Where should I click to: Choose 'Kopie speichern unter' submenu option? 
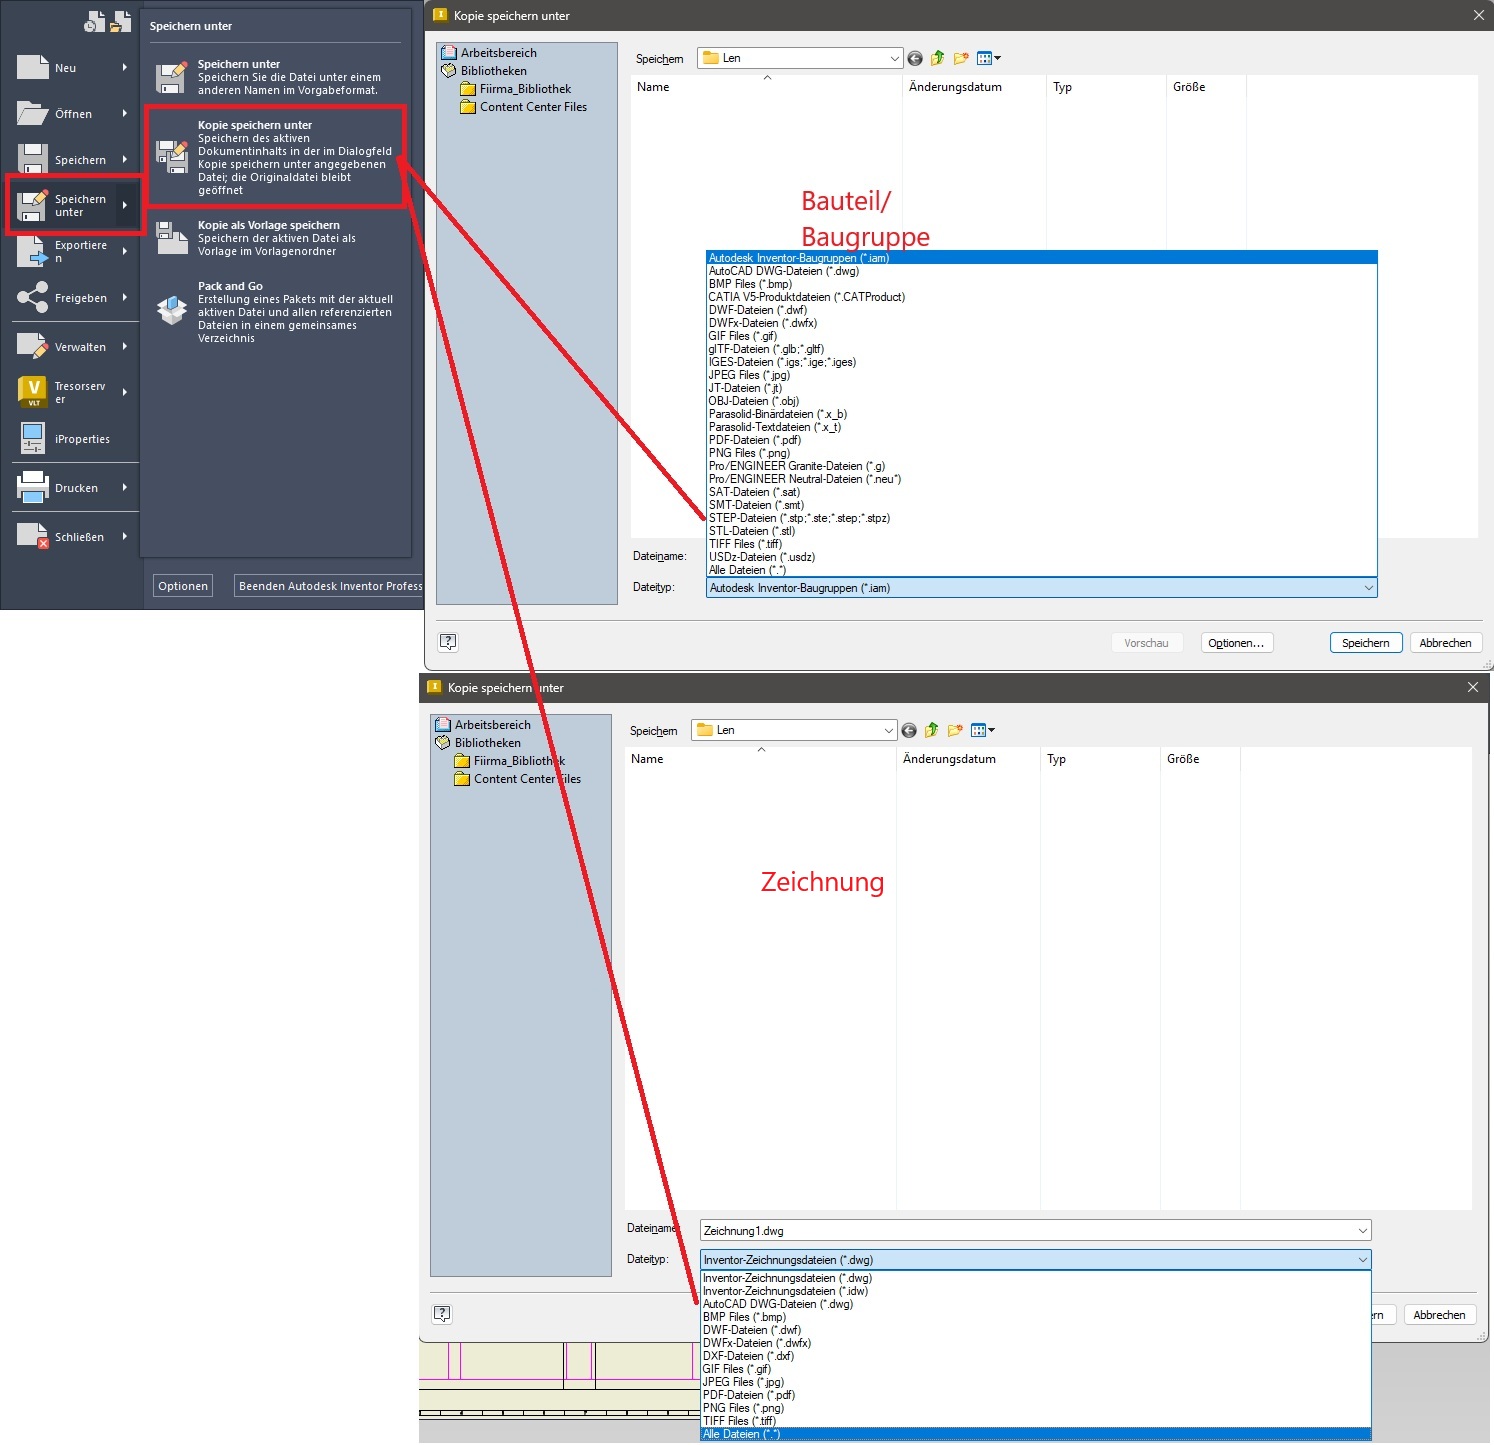coord(276,157)
